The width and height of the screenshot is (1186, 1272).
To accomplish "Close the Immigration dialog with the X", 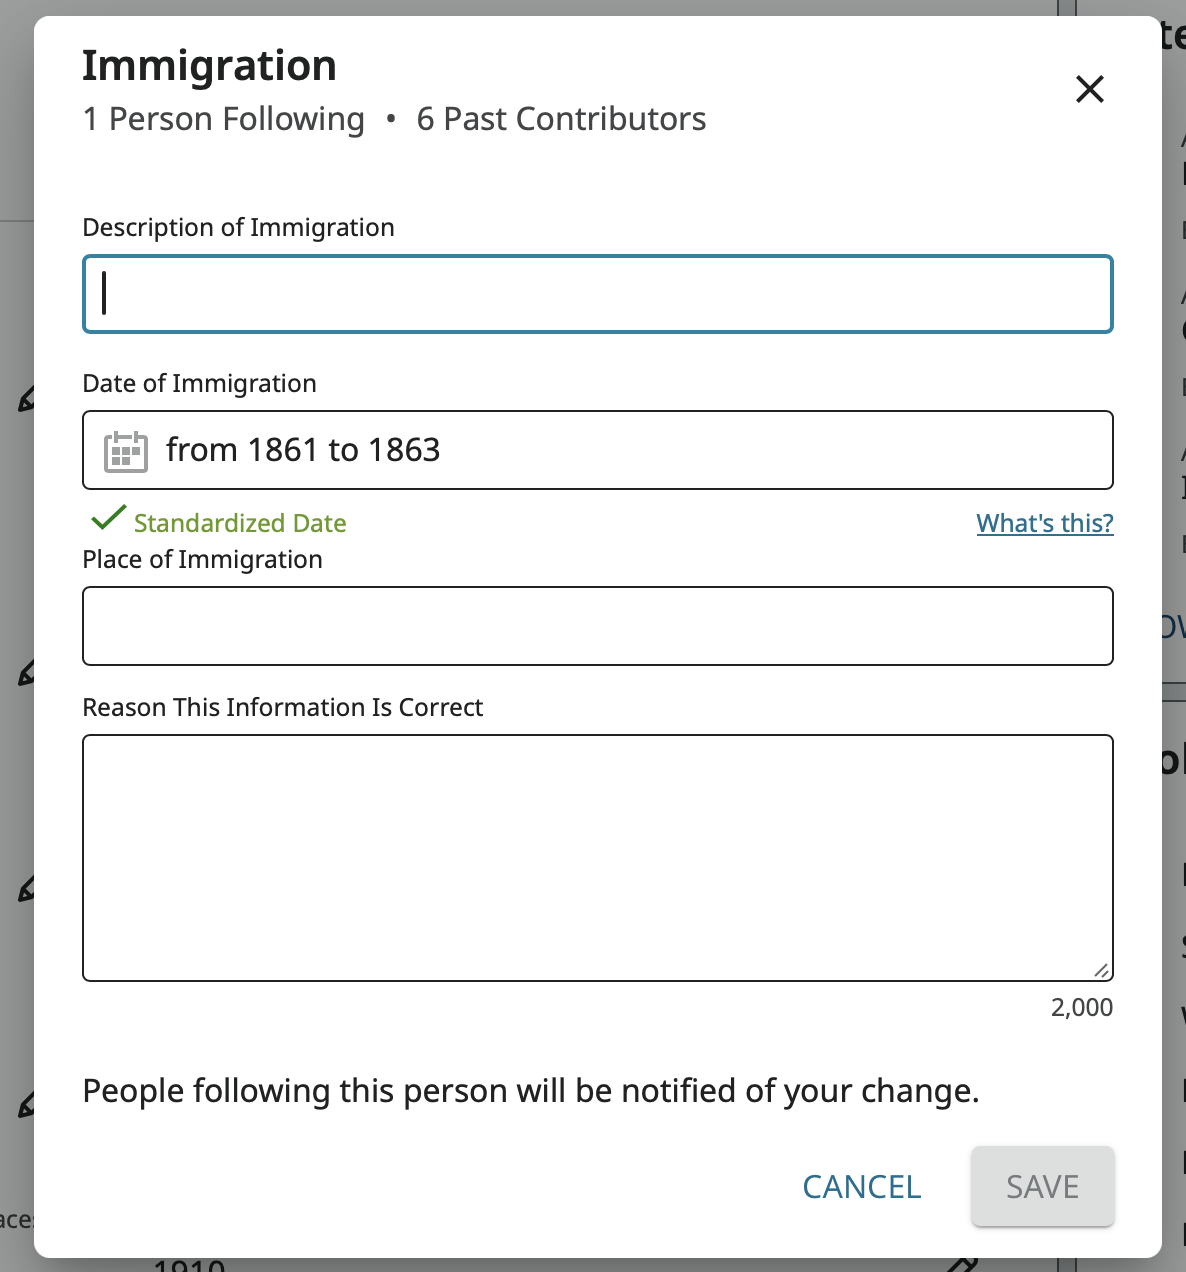I will point(1089,89).
